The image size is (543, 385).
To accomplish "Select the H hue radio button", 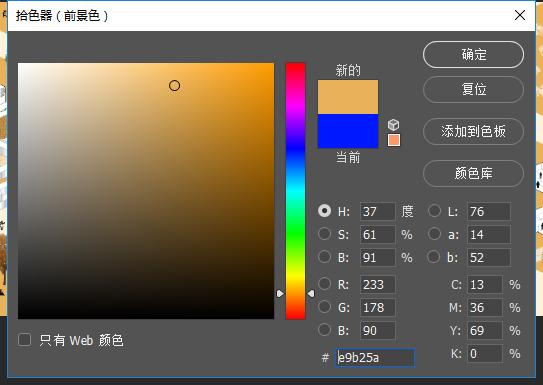I will [324, 211].
